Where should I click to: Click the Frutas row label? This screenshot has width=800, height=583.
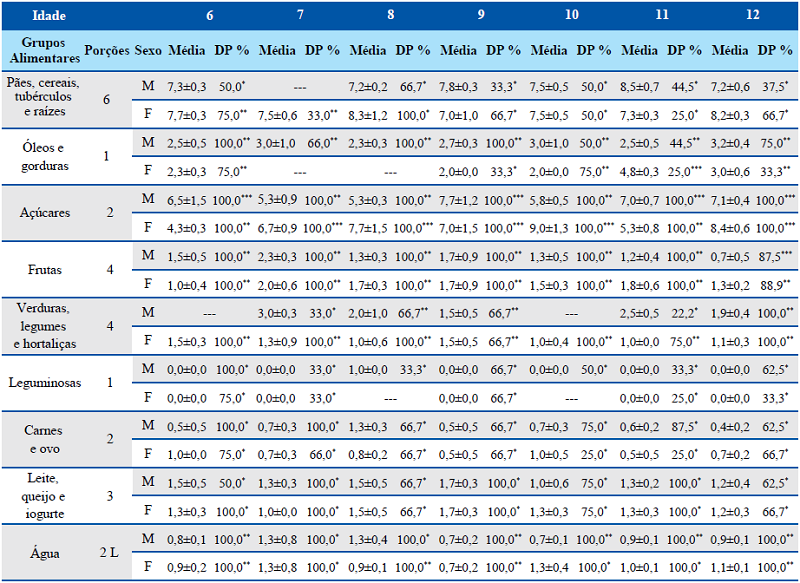(43, 270)
